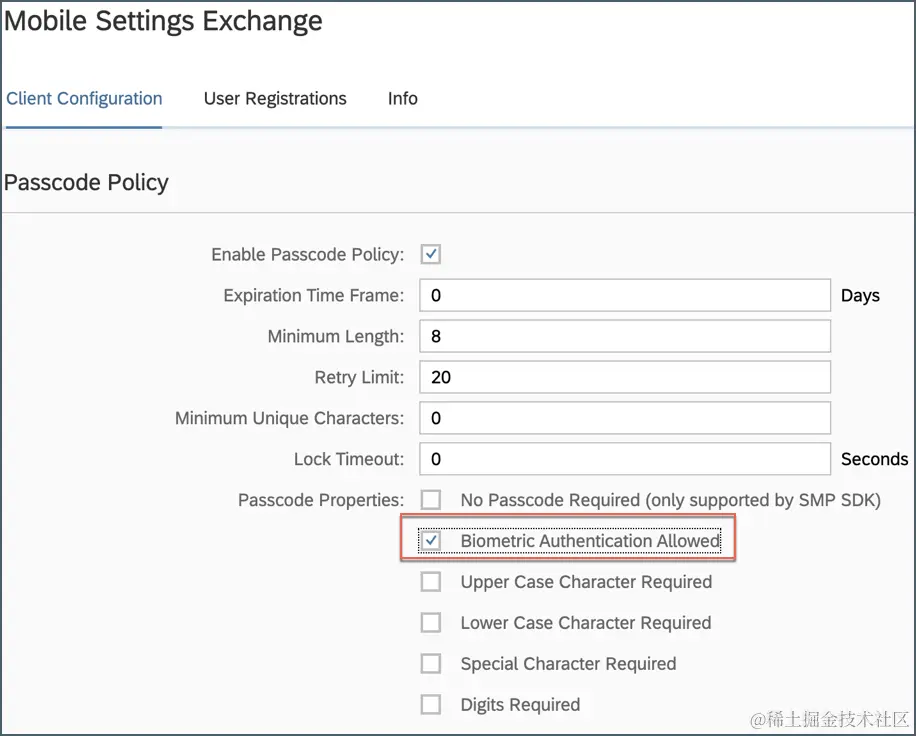Click the Digits Required label text
This screenshot has width=916, height=736.
pos(520,705)
